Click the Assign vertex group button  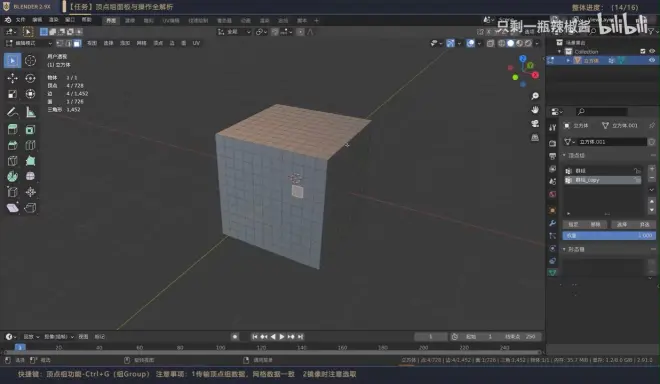(573, 224)
